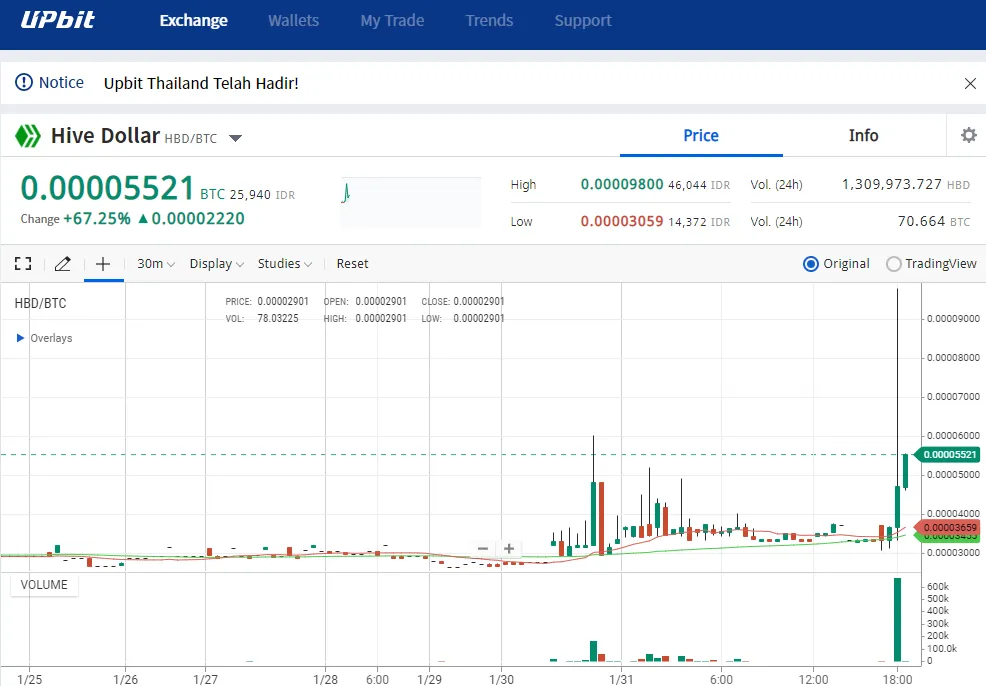Switch to the Price tab
This screenshot has height=686, width=986.
pos(701,135)
